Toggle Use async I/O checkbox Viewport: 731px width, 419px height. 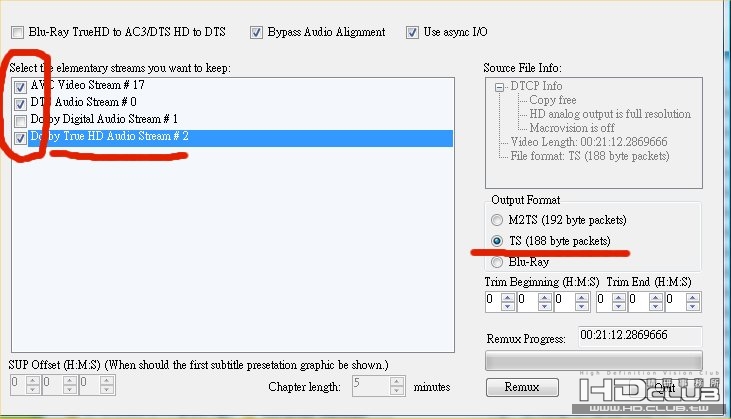point(412,33)
